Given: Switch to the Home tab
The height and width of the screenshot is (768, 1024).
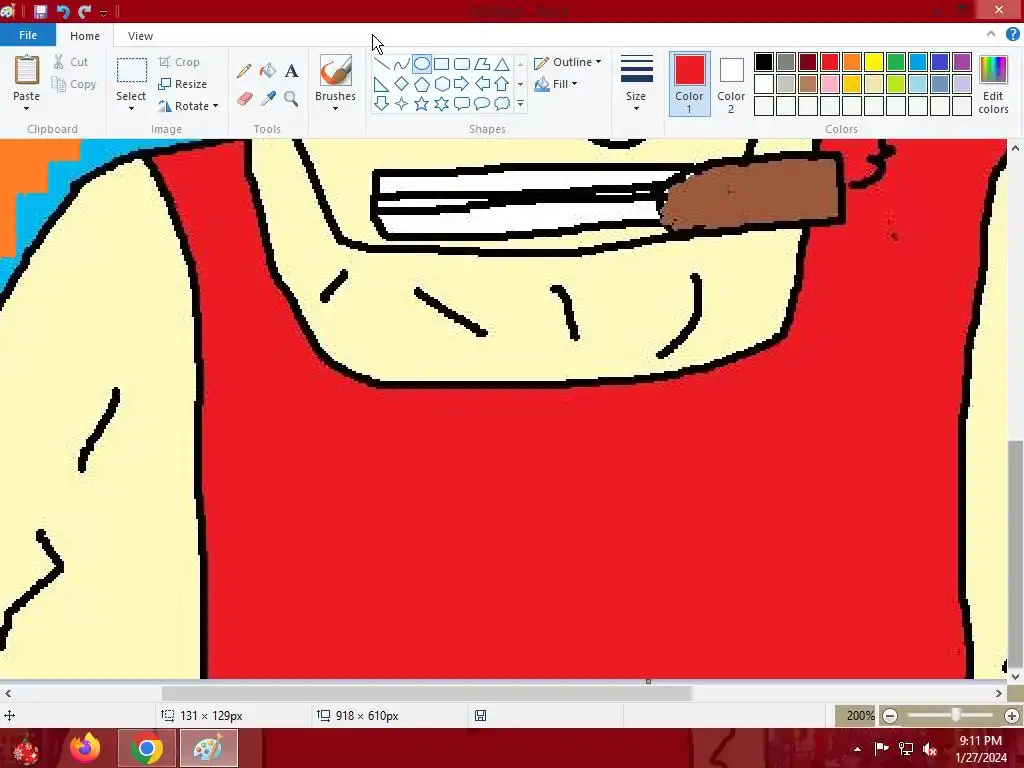Looking at the screenshot, I should click(x=85, y=36).
